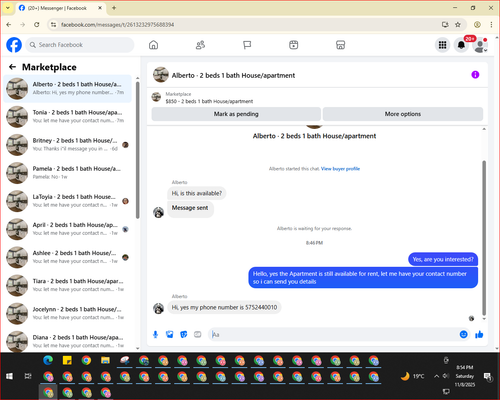Expand the account profile menu
The width and height of the screenshot is (500, 400).
coord(480,45)
